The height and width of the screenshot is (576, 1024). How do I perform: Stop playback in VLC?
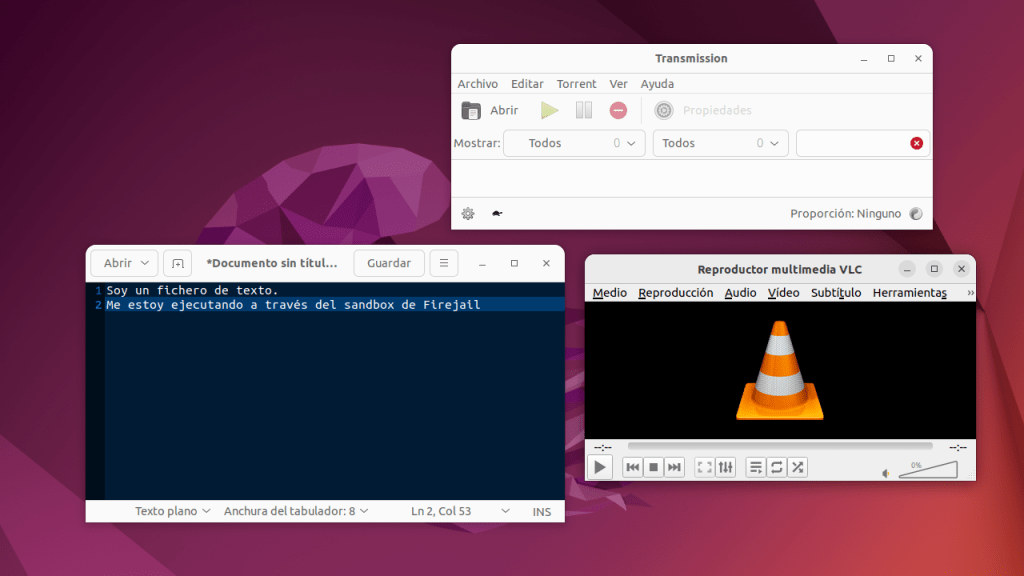click(x=653, y=467)
